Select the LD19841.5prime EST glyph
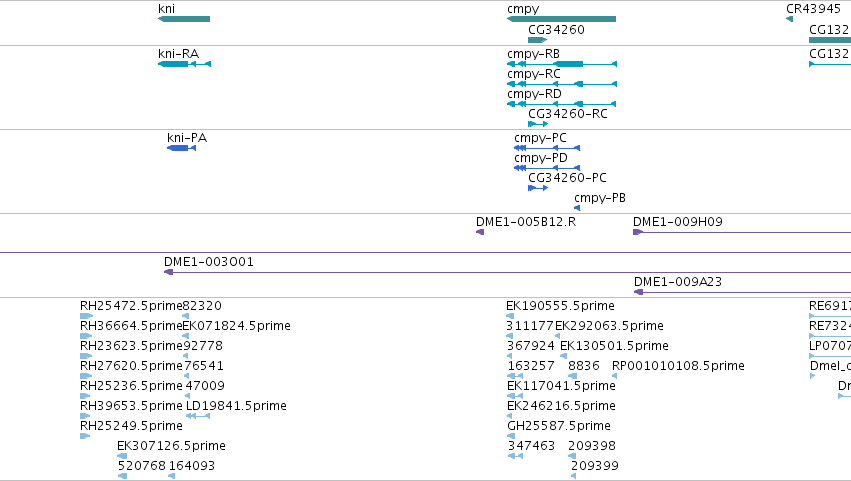The width and height of the screenshot is (851, 481). pyautogui.click(x=198, y=416)
